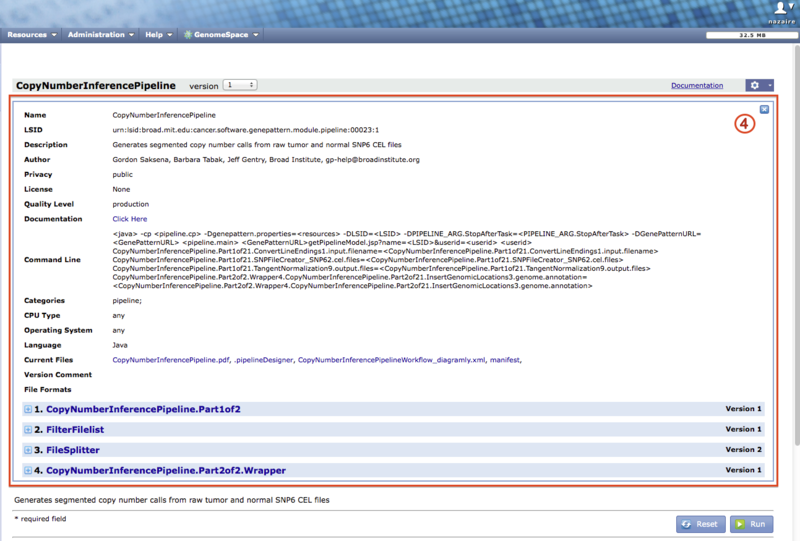Viewport: 800px width, 541px height.
Task: Expand step 4 Part2of2.Wrapper
Action: click(x=28, y=470)
